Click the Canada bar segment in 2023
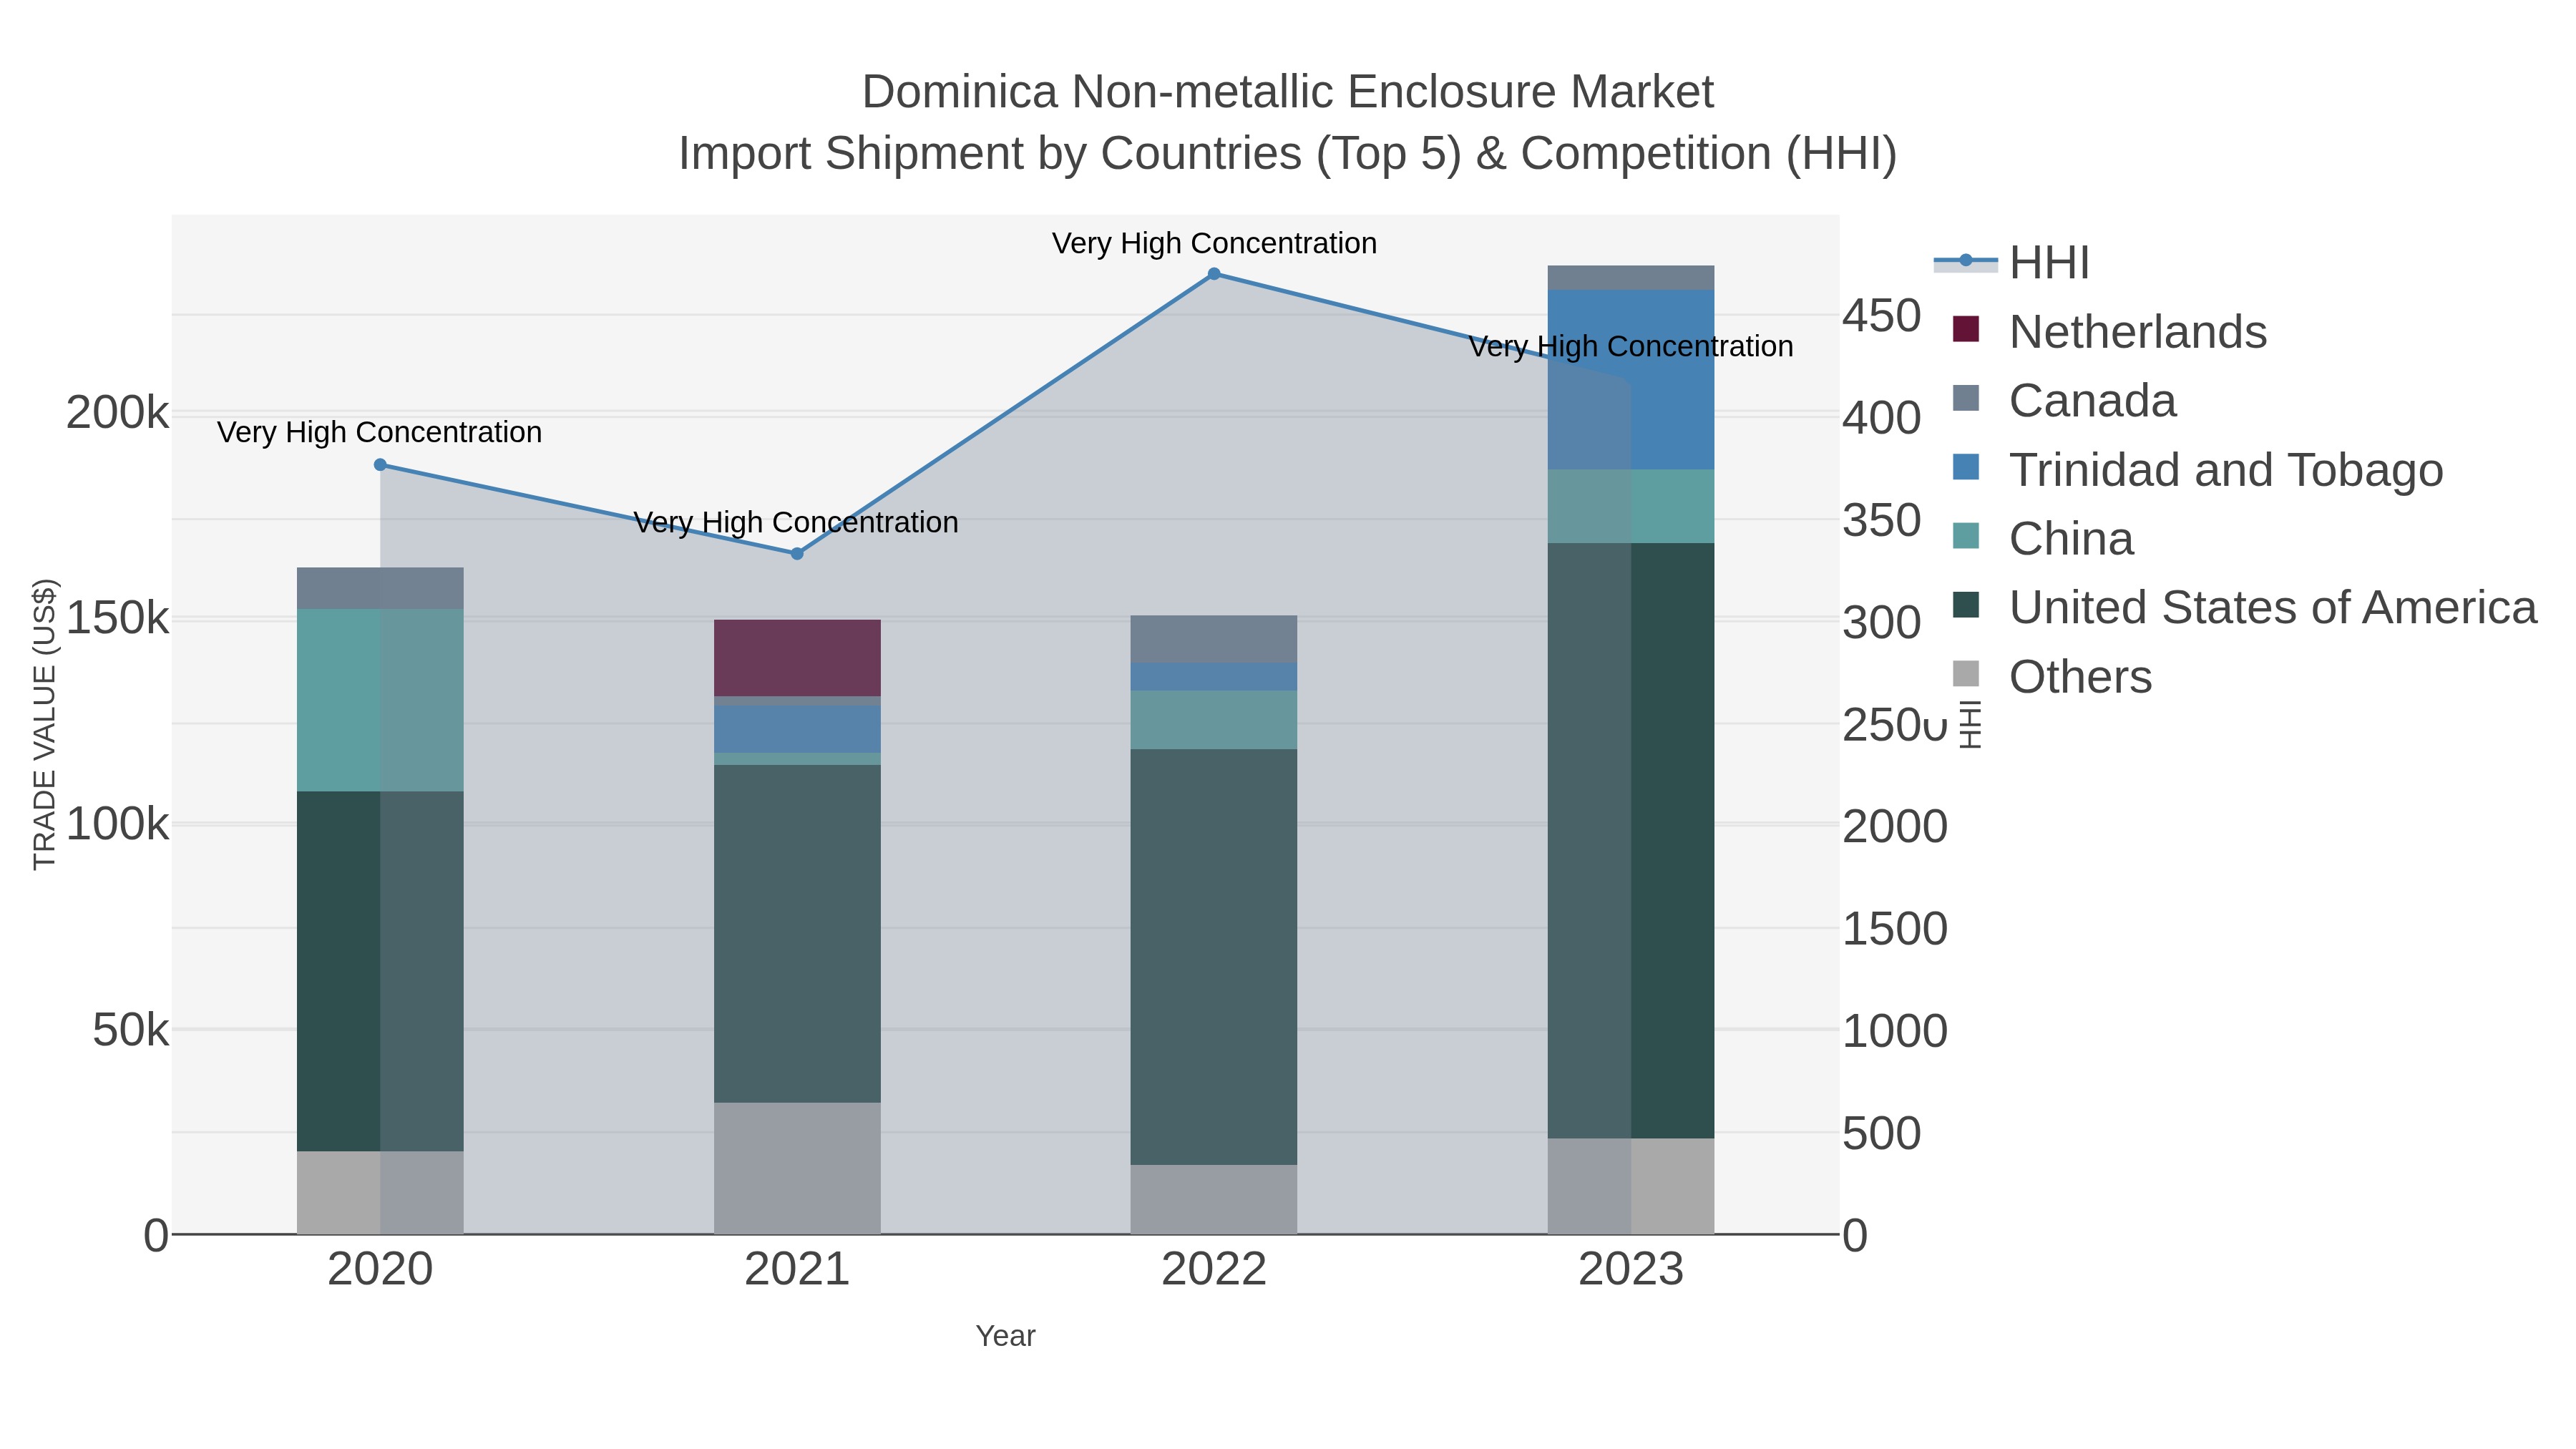This screenshot has width=2576, height=1449. (x=1631, y=278)
